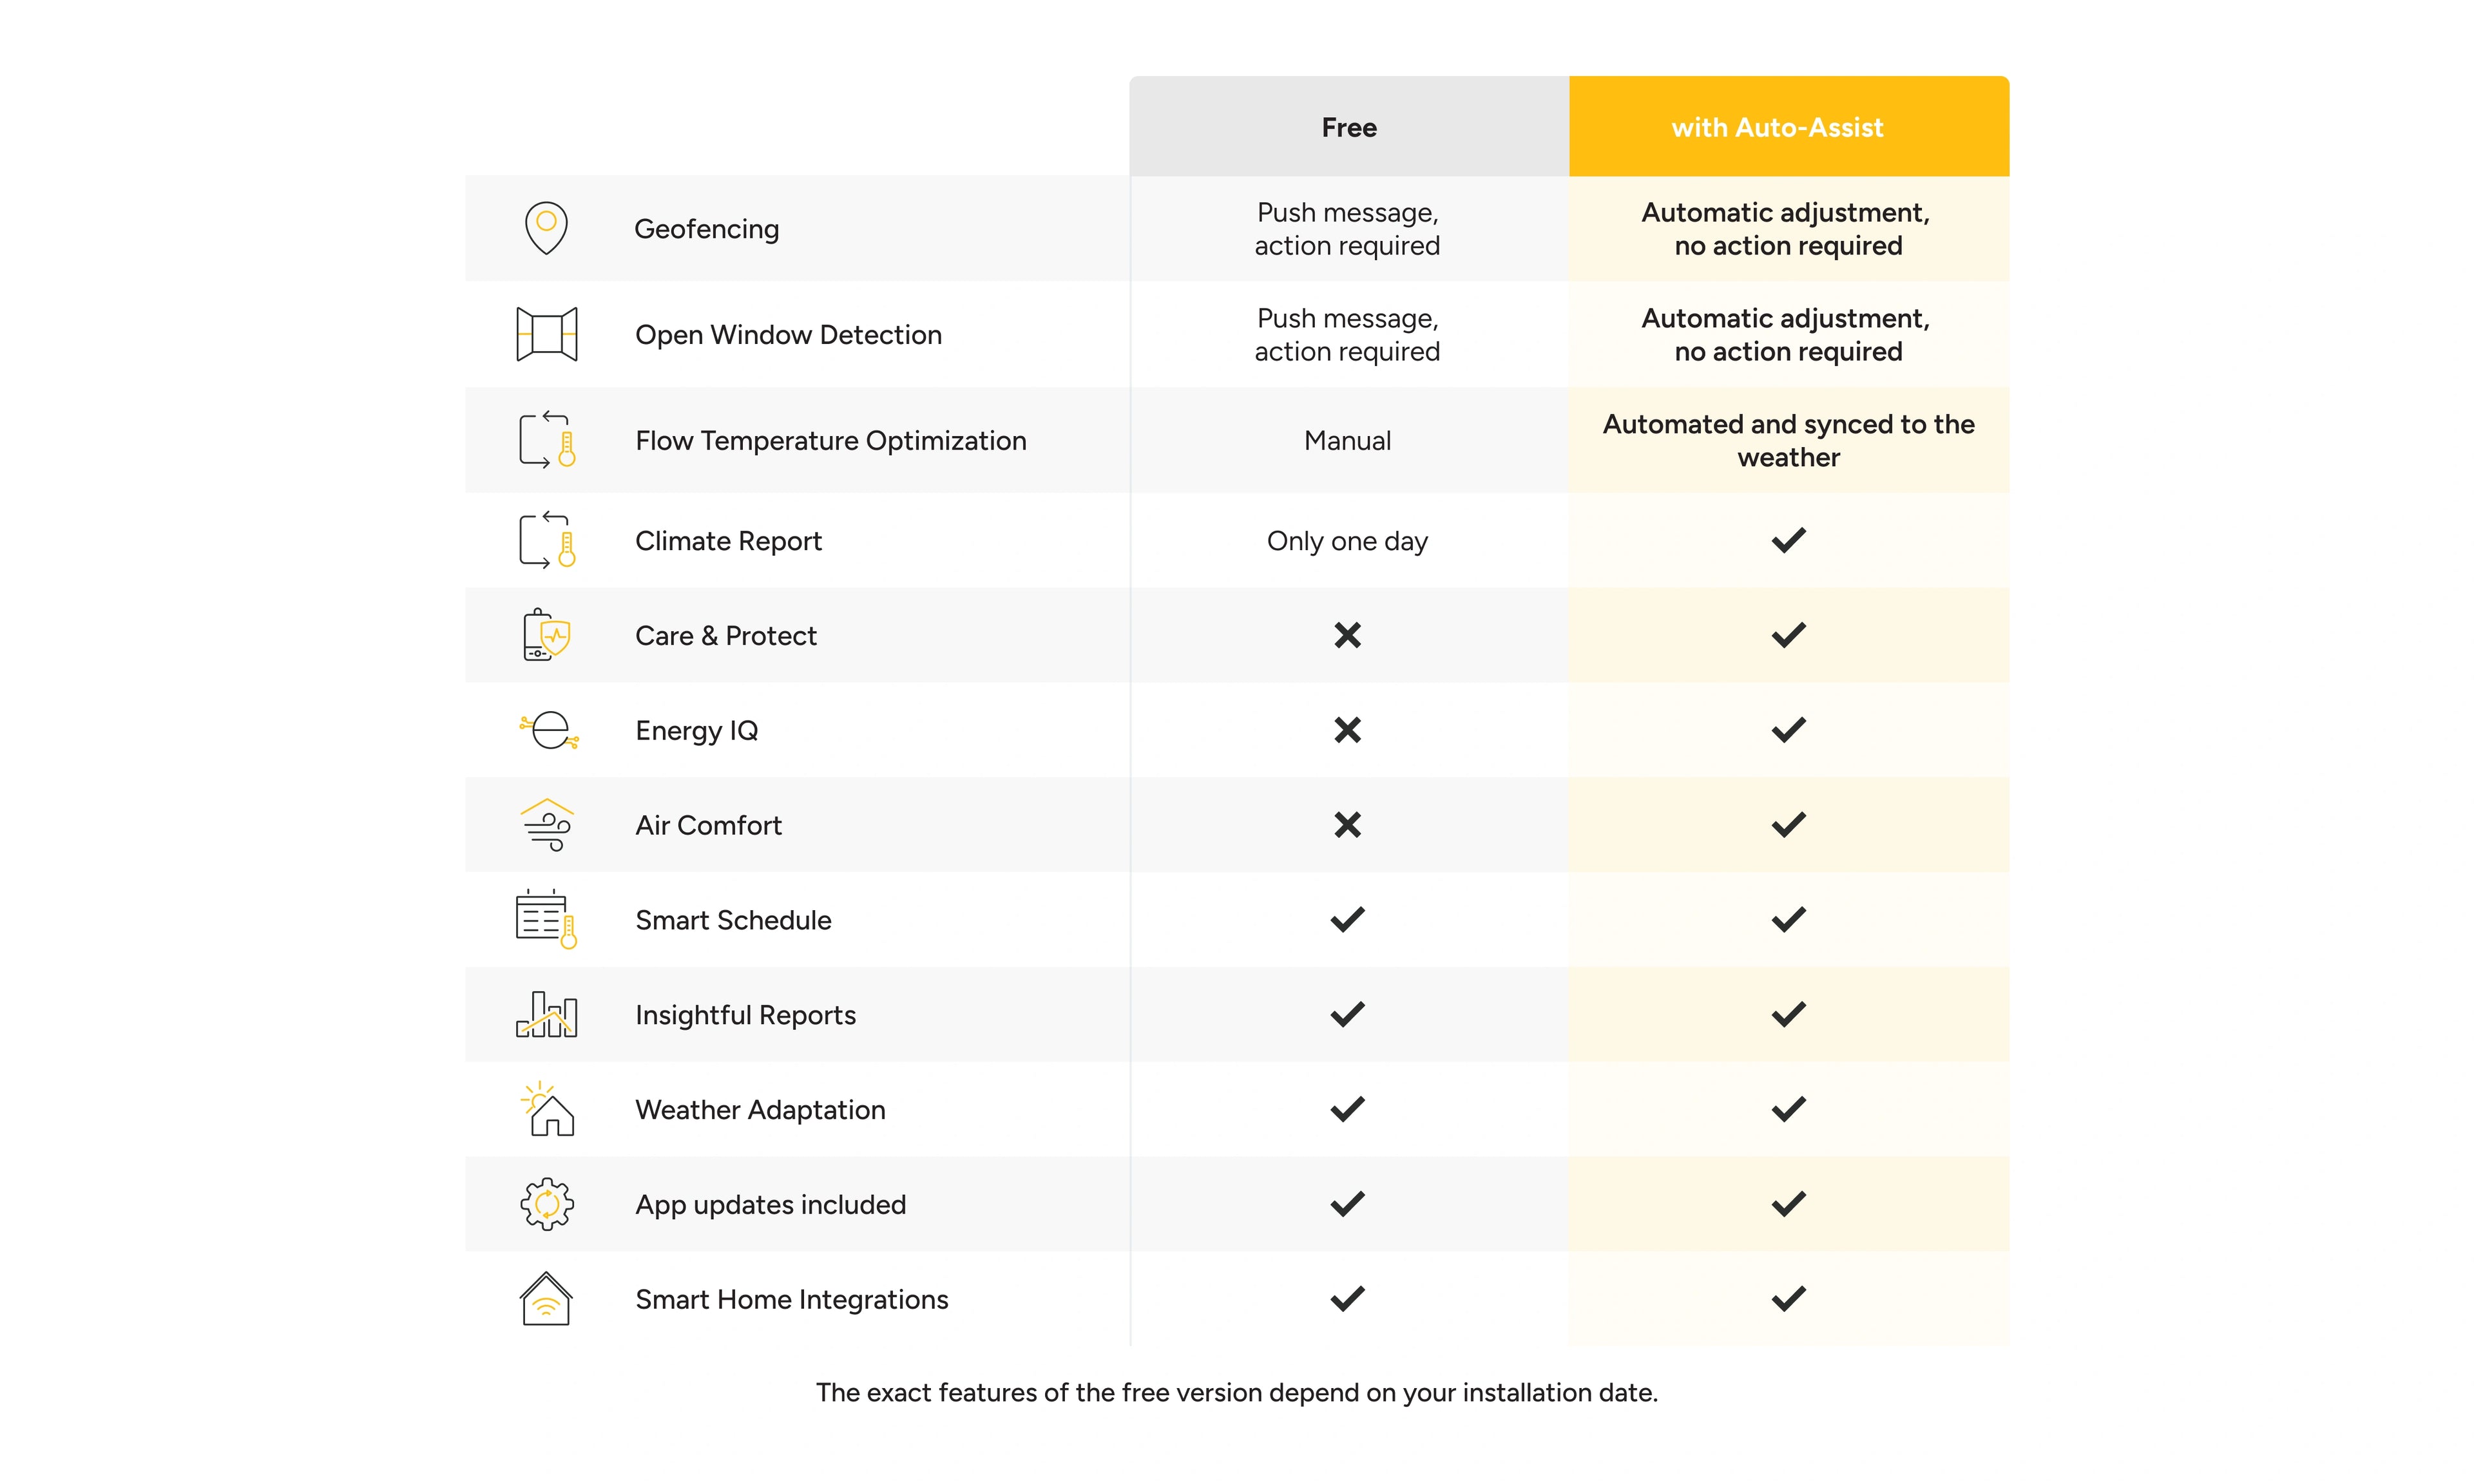
Task: Click the Weather Adaptation house icon
Action: click(547, 1109)
